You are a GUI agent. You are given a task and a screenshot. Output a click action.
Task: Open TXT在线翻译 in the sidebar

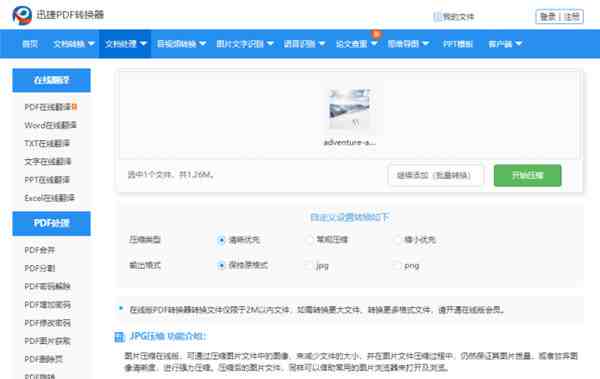coord(47,143)
